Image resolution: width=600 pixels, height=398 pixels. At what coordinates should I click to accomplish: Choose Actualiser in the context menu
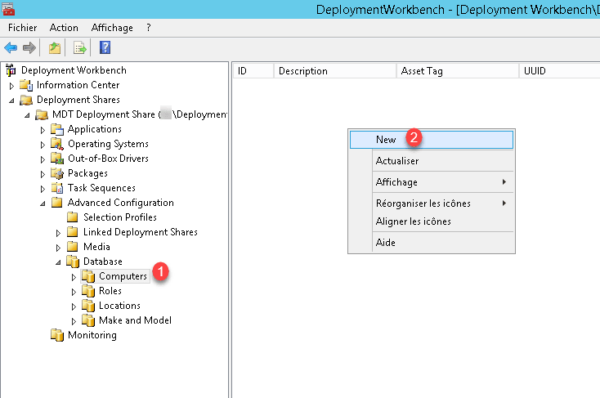click(431, 161)
